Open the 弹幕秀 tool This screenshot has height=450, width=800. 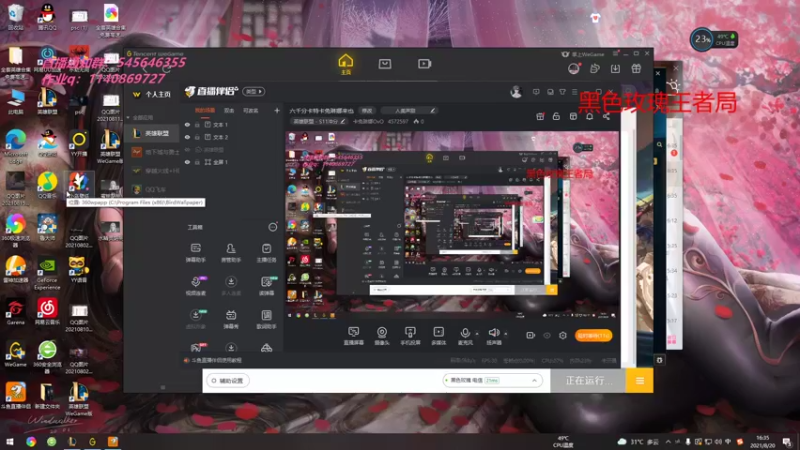[231, 319]
